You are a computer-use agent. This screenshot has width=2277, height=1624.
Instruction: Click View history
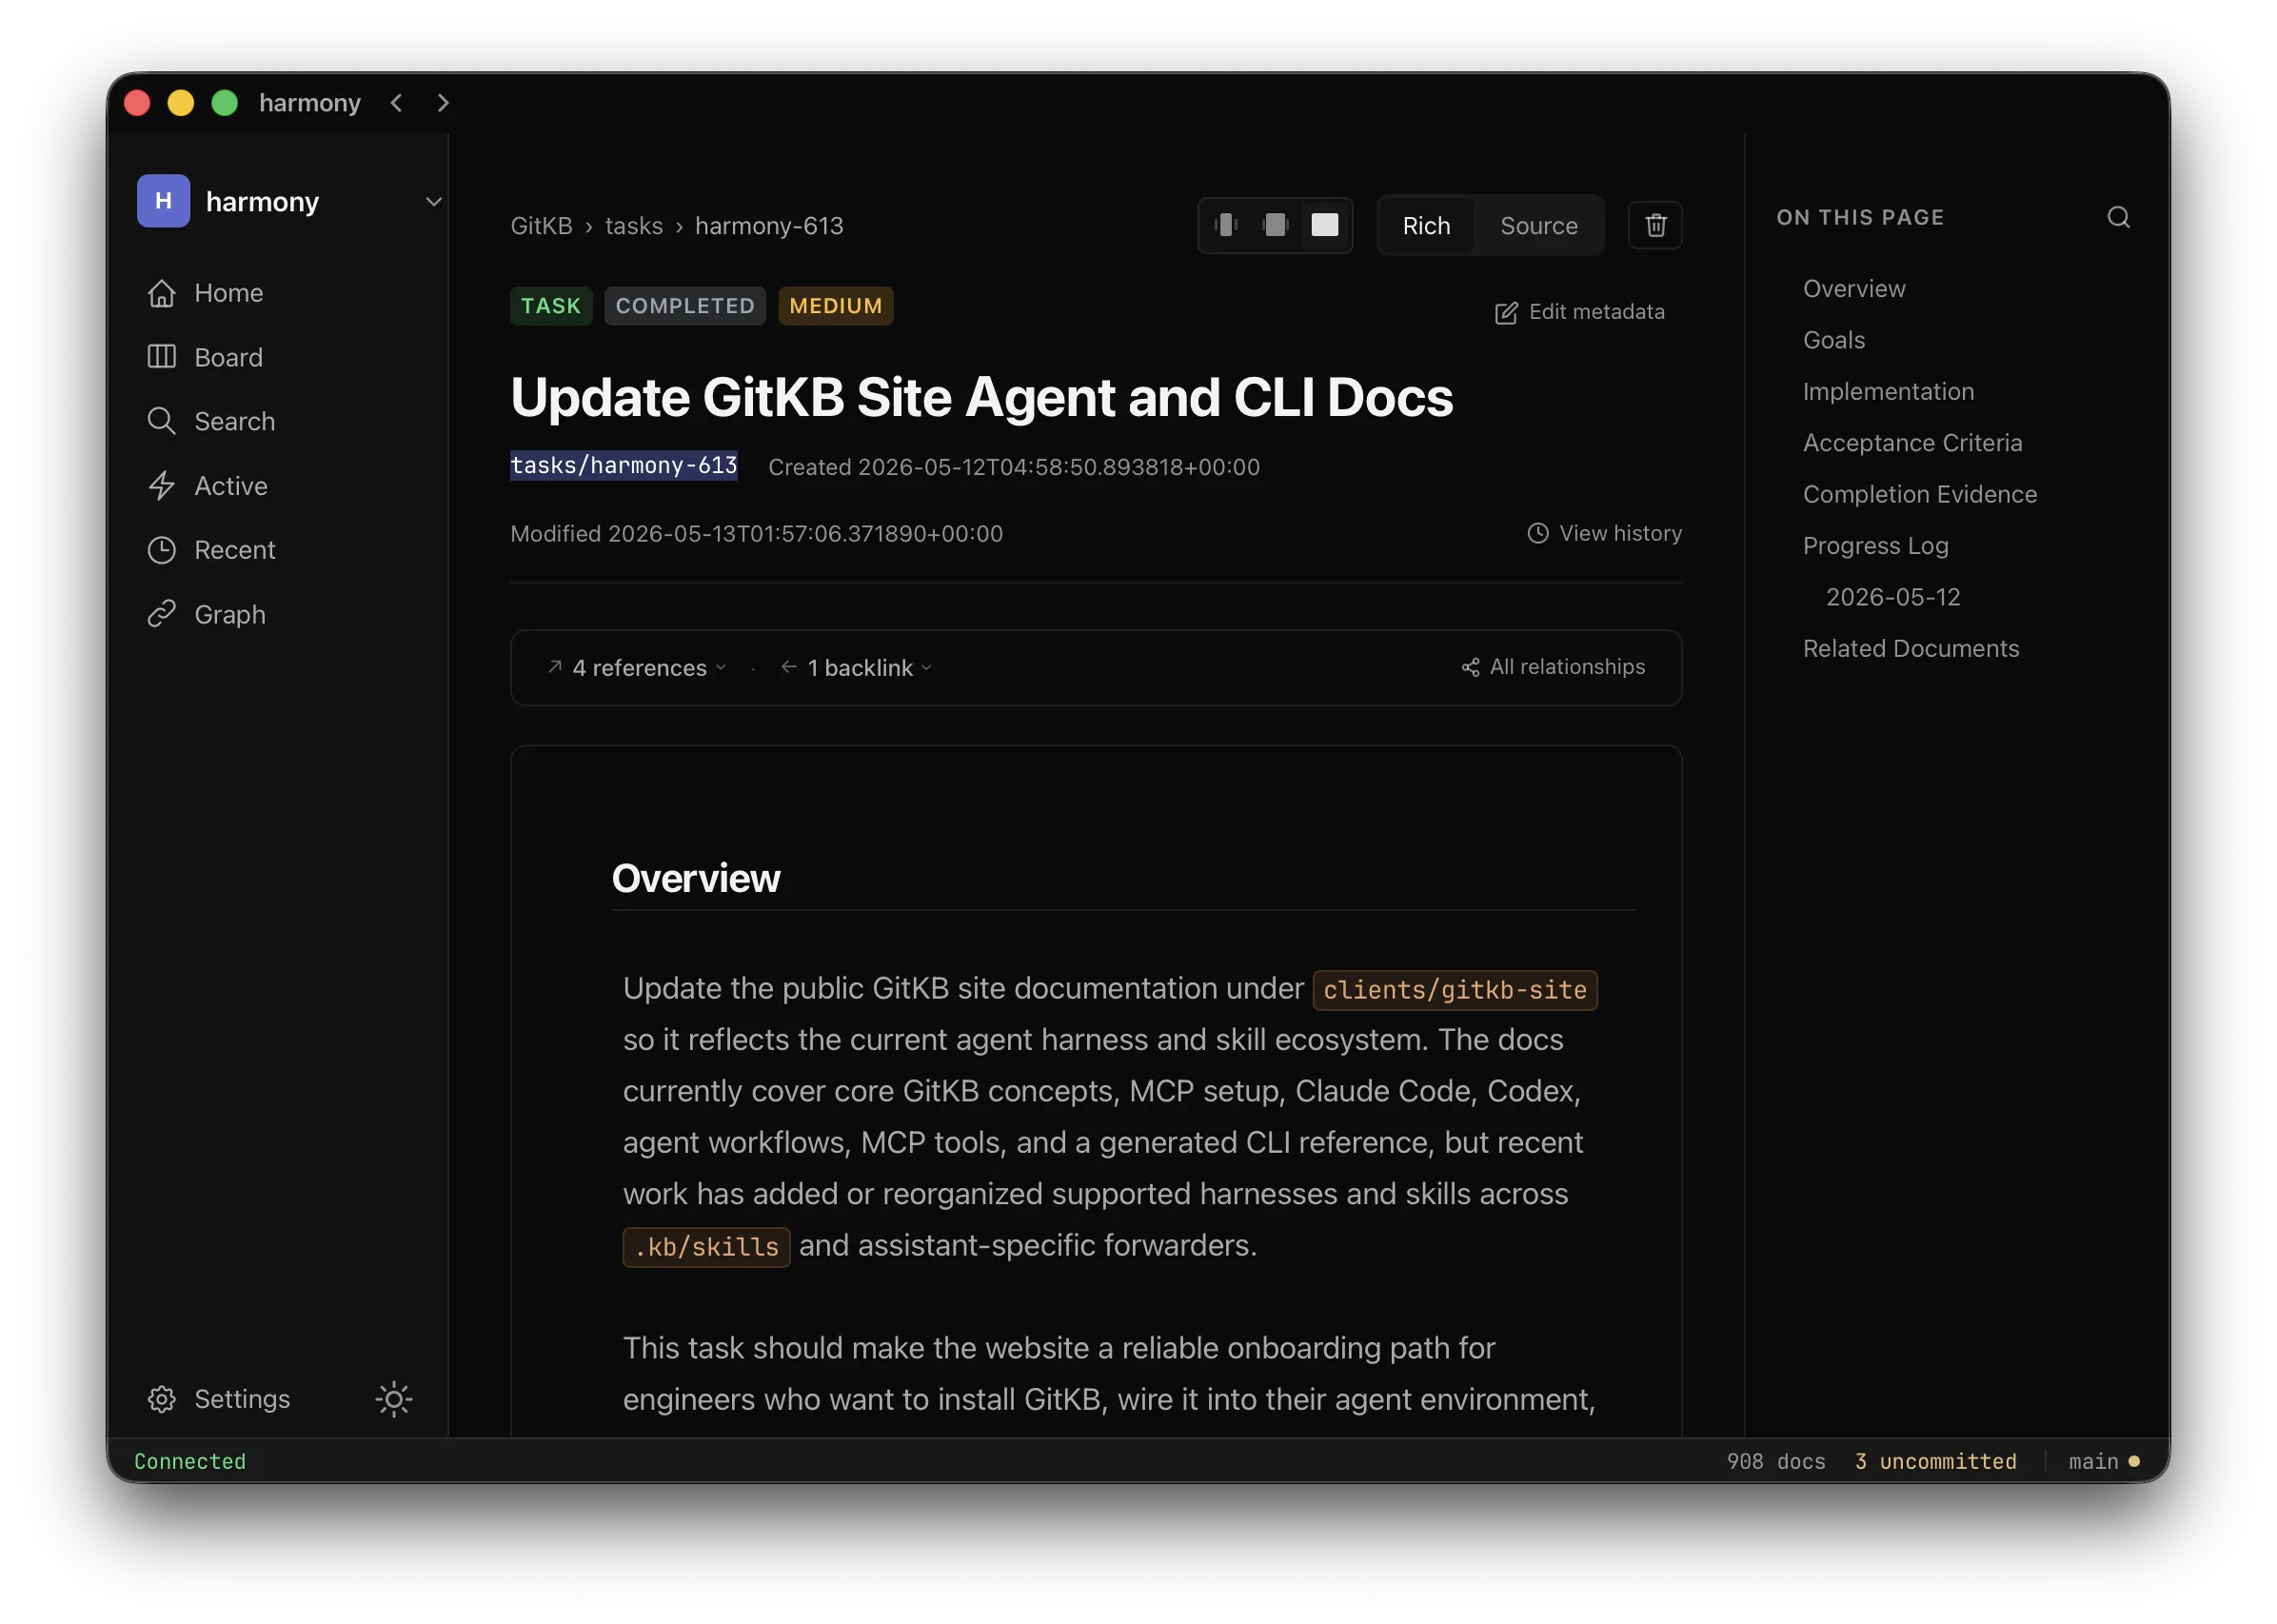[x=1604, y=533]
